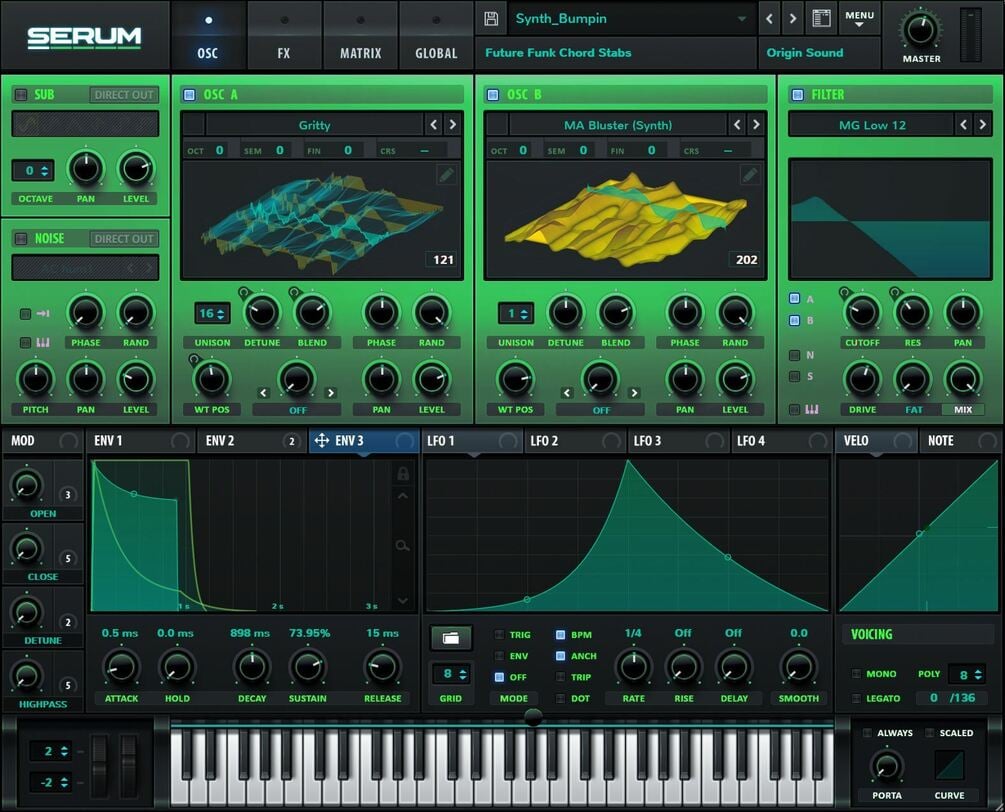Click the filter MIX label button
1005x812 pixels.
[963, 410]
